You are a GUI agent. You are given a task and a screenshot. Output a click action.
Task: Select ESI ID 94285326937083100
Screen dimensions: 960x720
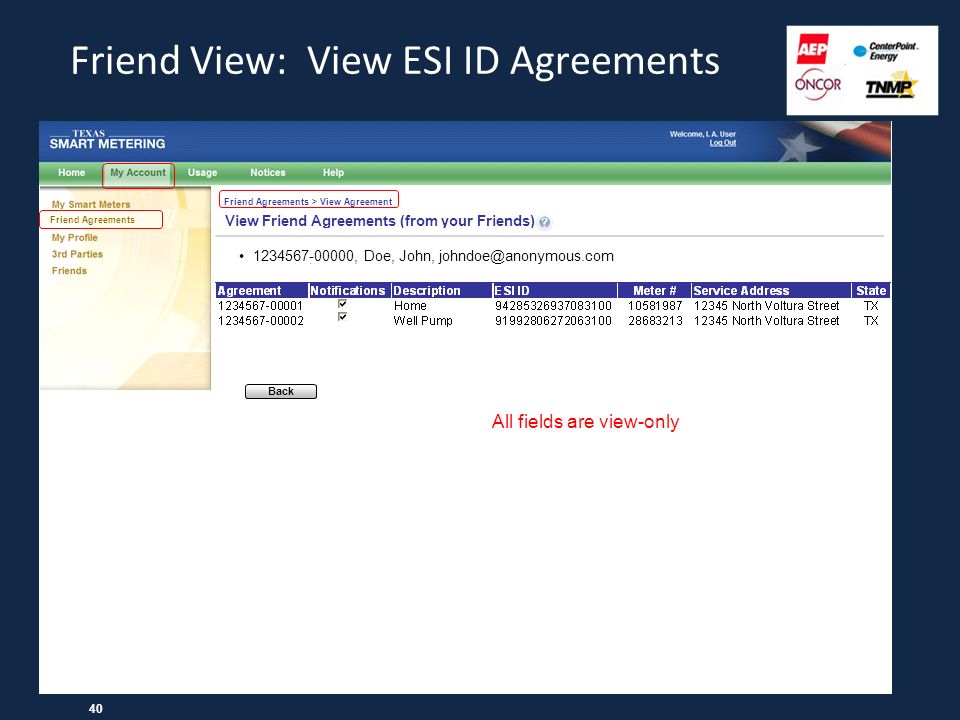(x=553, y=306)
